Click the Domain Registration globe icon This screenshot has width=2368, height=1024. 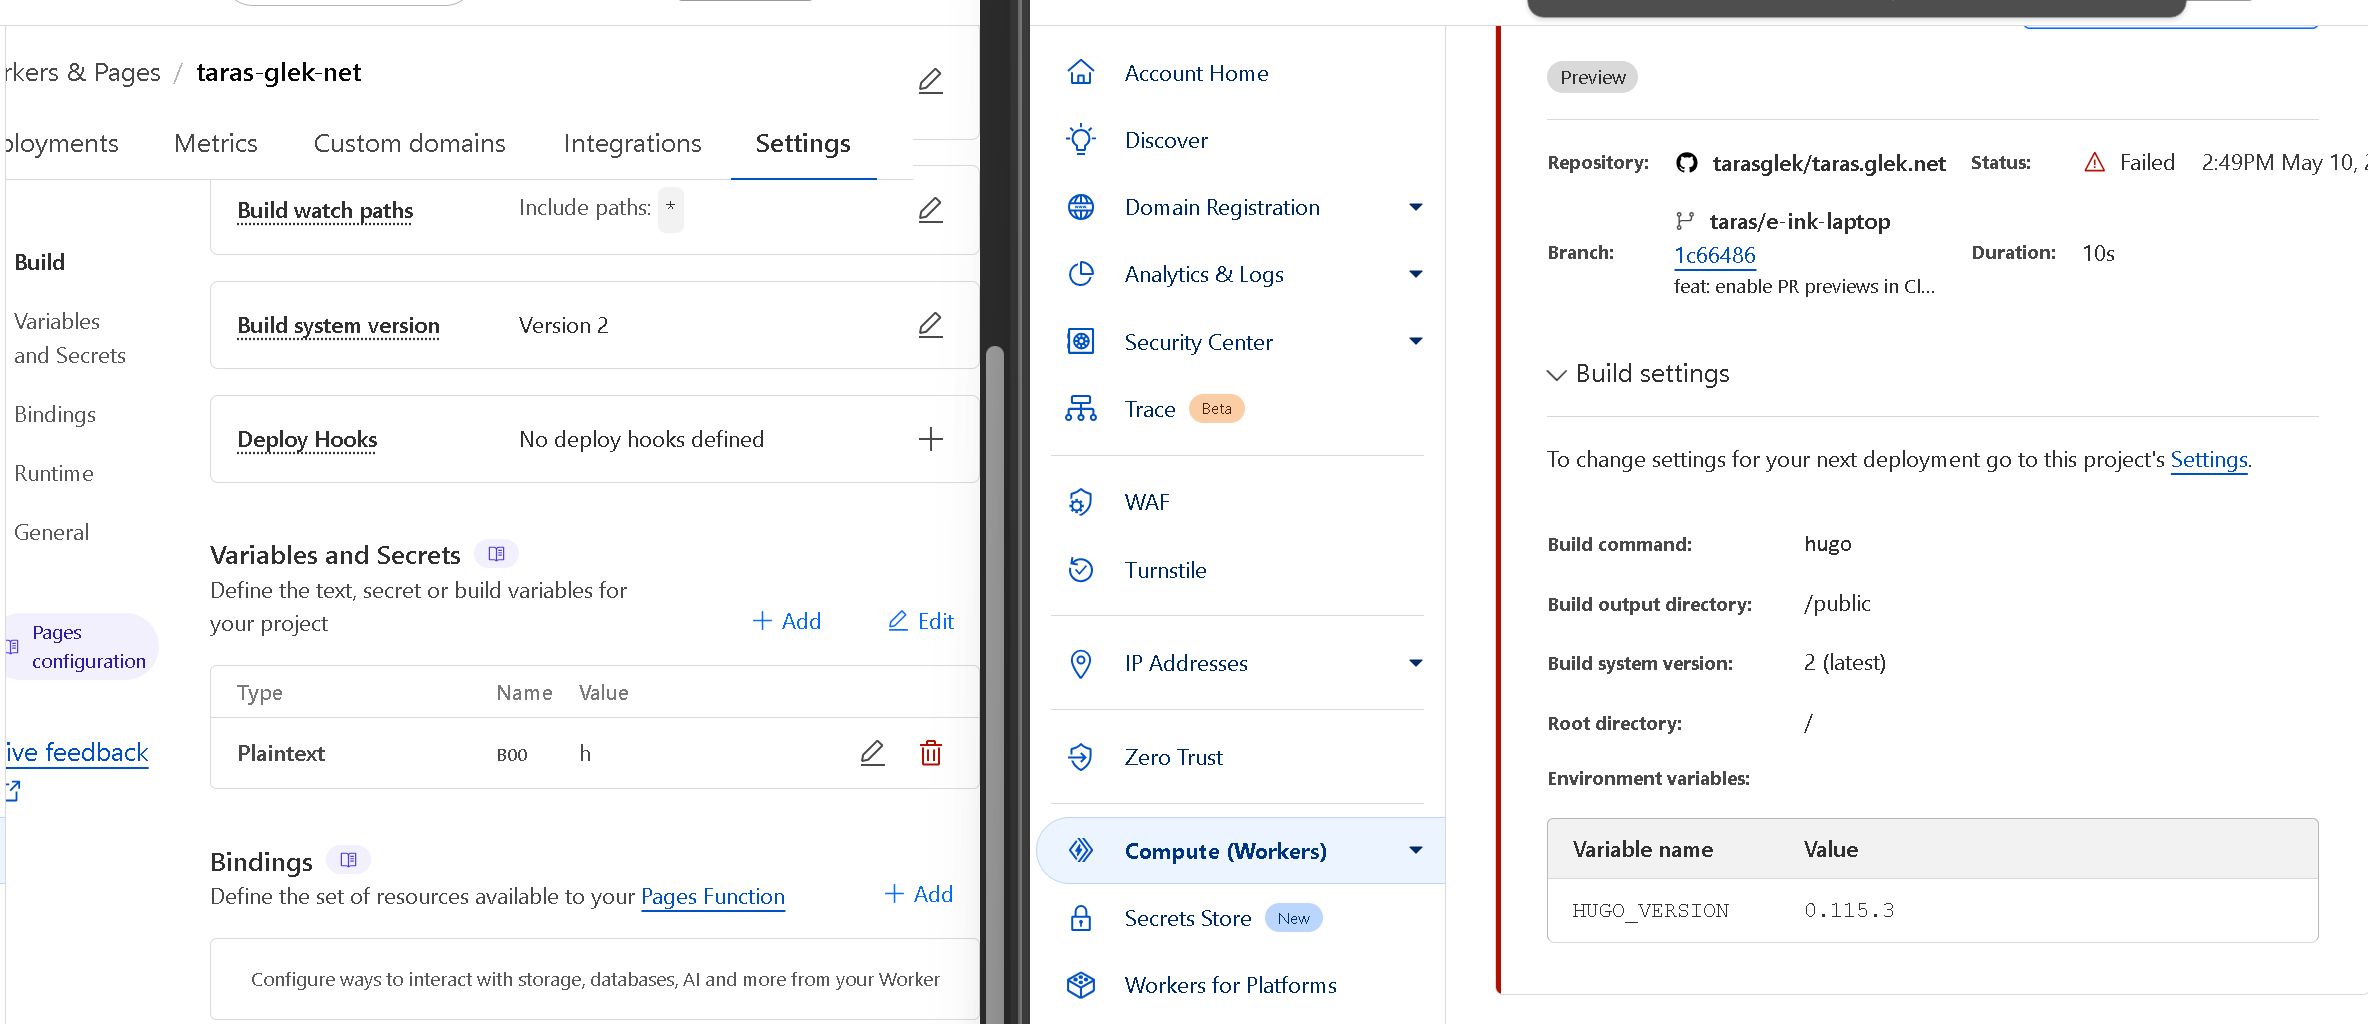tap(1081, 207)
